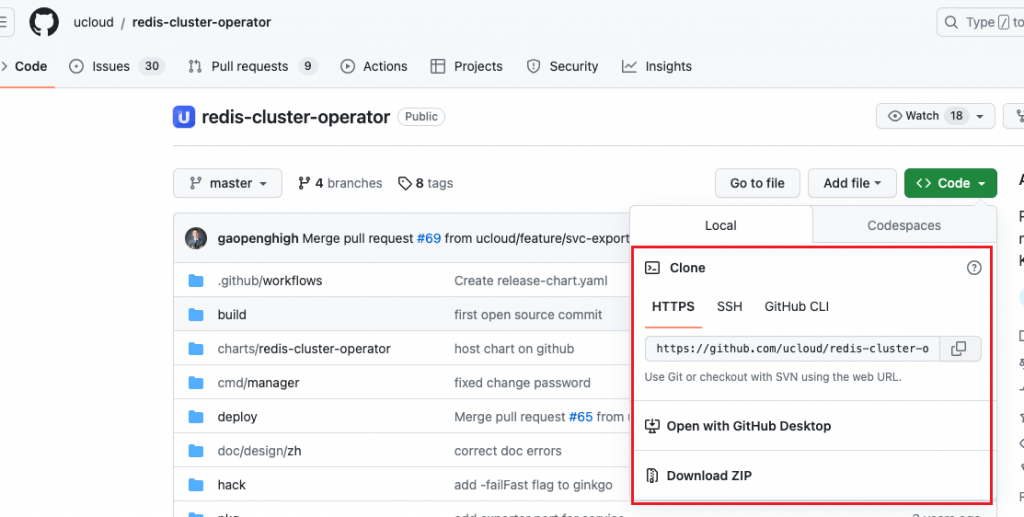Viewport: 1024px width, 517px height.
Task: Open the cmd/manager folder
Action: point(259,383)
